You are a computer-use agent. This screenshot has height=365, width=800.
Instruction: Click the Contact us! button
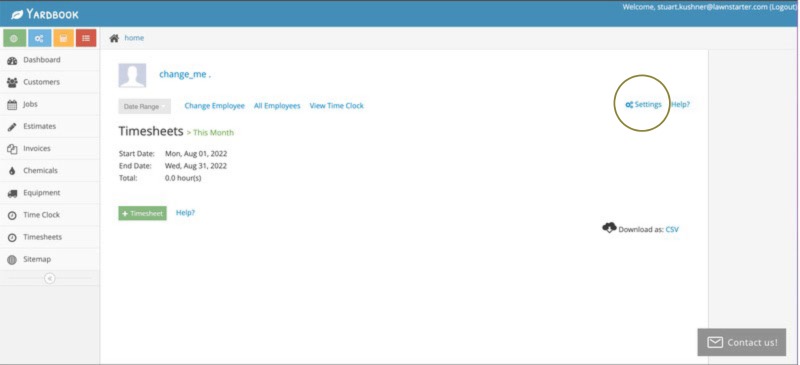pyautogui.click(x=742, y=342)
